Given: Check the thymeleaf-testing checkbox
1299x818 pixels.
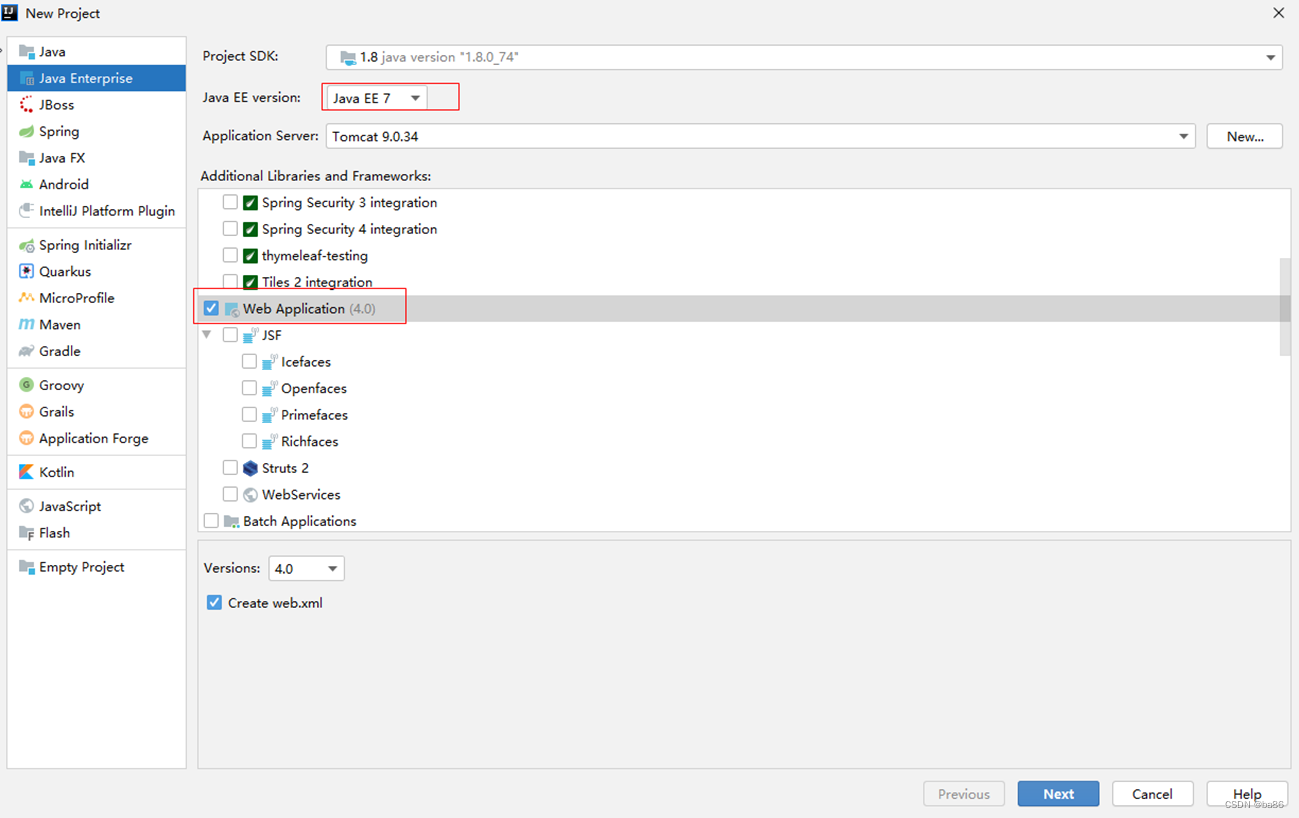Looking at the screenshot, I should 230,256.
